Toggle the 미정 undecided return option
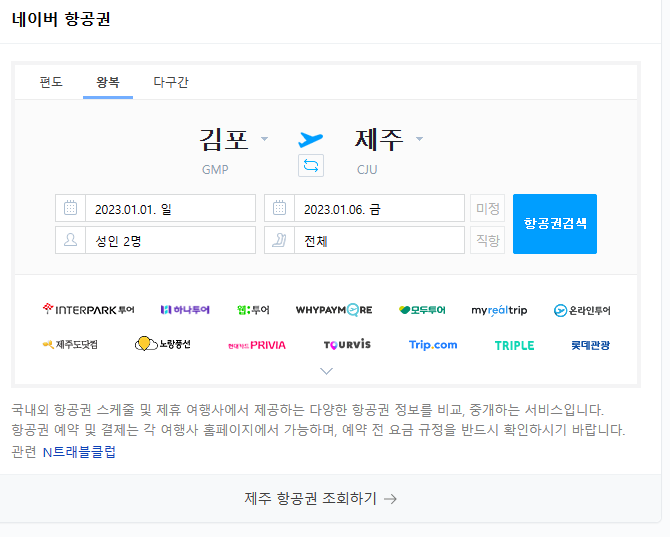Image resolution: width=670 pixels, height=537 pixels. pos(488,208)
